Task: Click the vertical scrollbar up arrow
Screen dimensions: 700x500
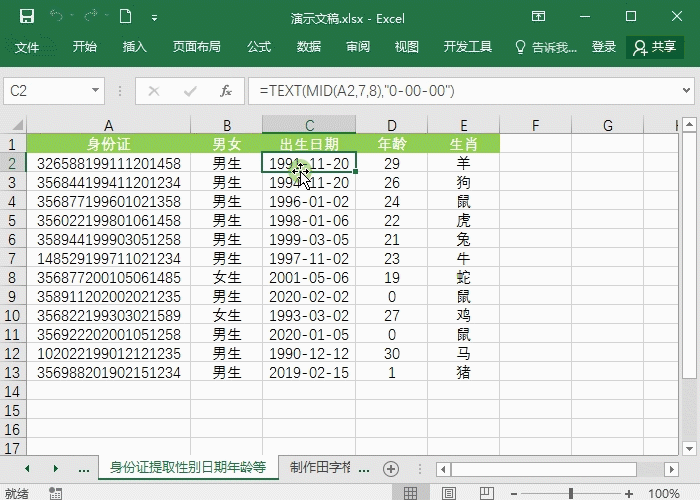Action: coord(689,125)
